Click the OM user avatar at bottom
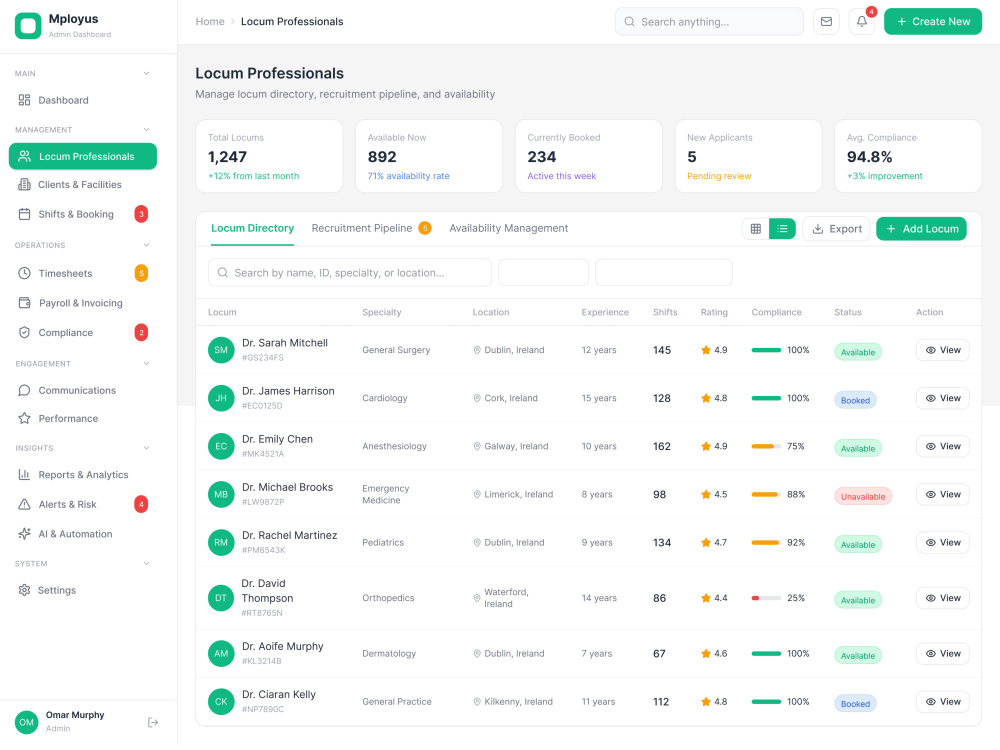The width and height of the screenshot is (1000, 750). pyautogui.click(x=27, y=723)
